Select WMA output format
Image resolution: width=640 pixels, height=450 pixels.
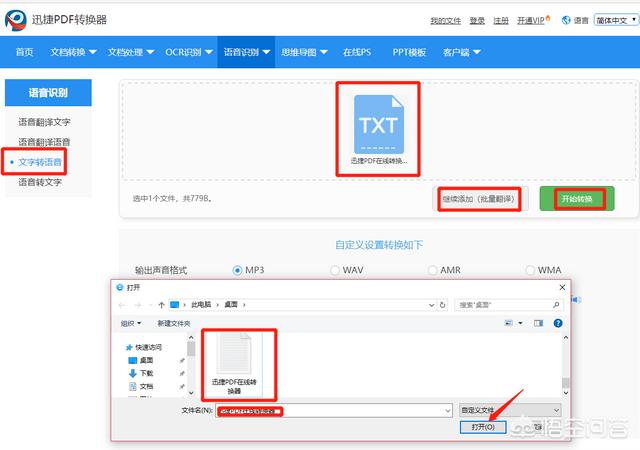point(530,270)
